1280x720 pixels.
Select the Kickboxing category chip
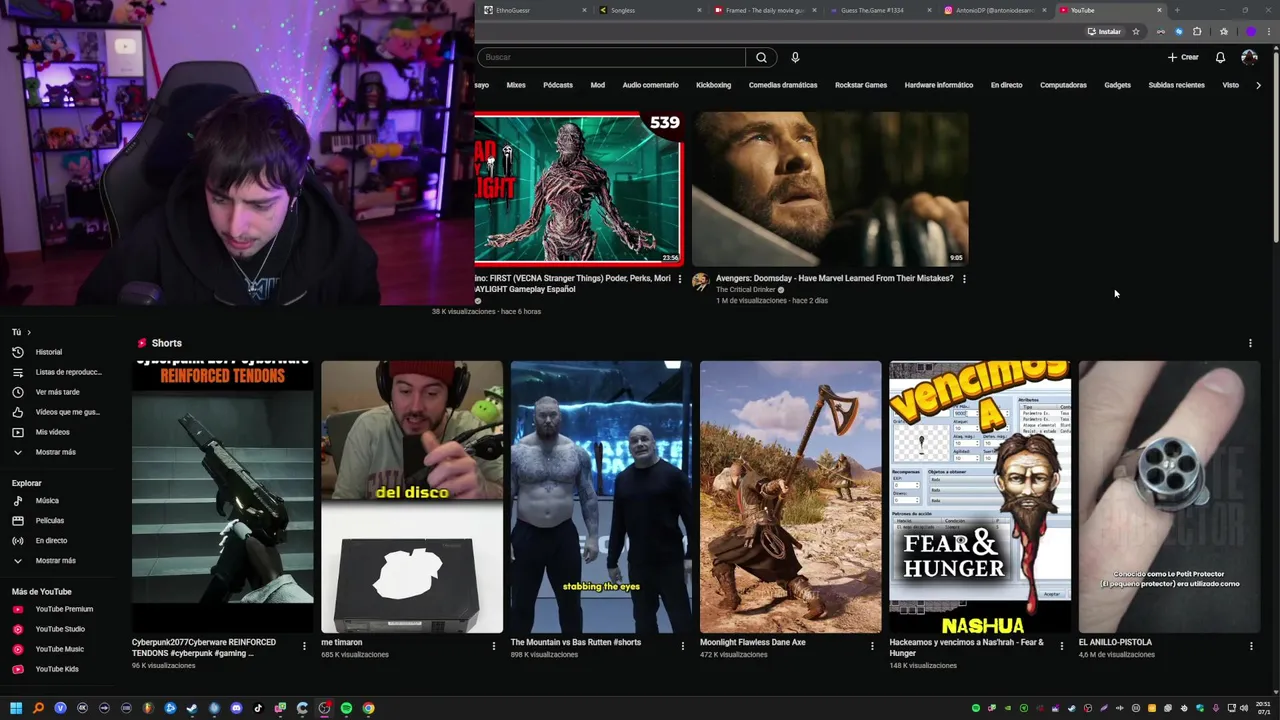(x=713, y=85)
